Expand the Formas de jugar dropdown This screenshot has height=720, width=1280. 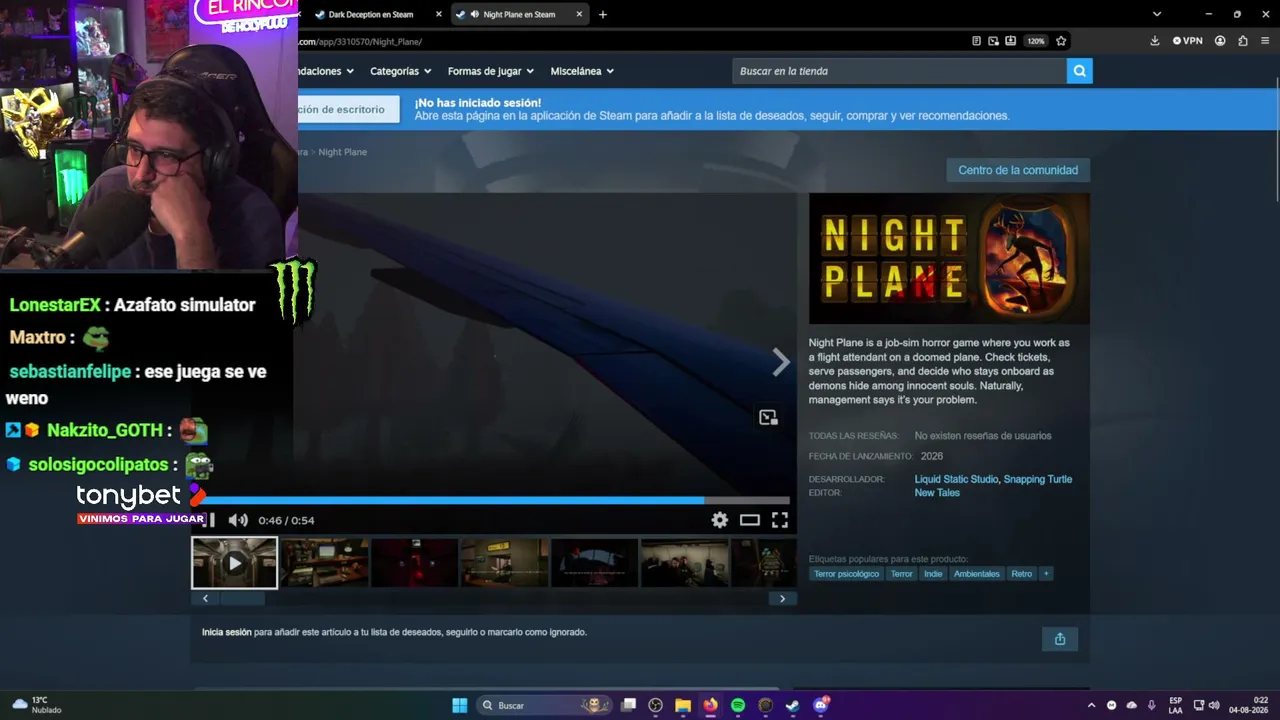491,71
